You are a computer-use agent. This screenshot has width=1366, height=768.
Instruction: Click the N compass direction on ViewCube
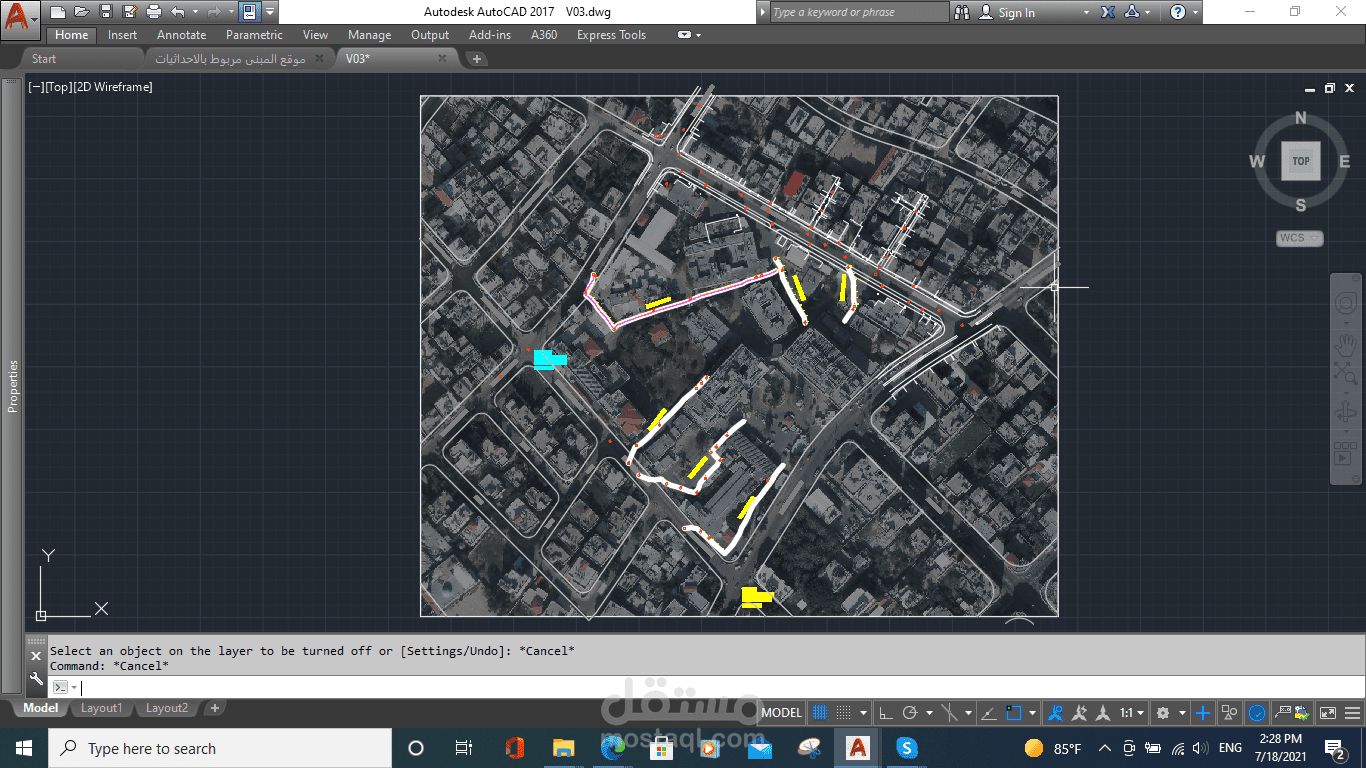coord(1301,118)
